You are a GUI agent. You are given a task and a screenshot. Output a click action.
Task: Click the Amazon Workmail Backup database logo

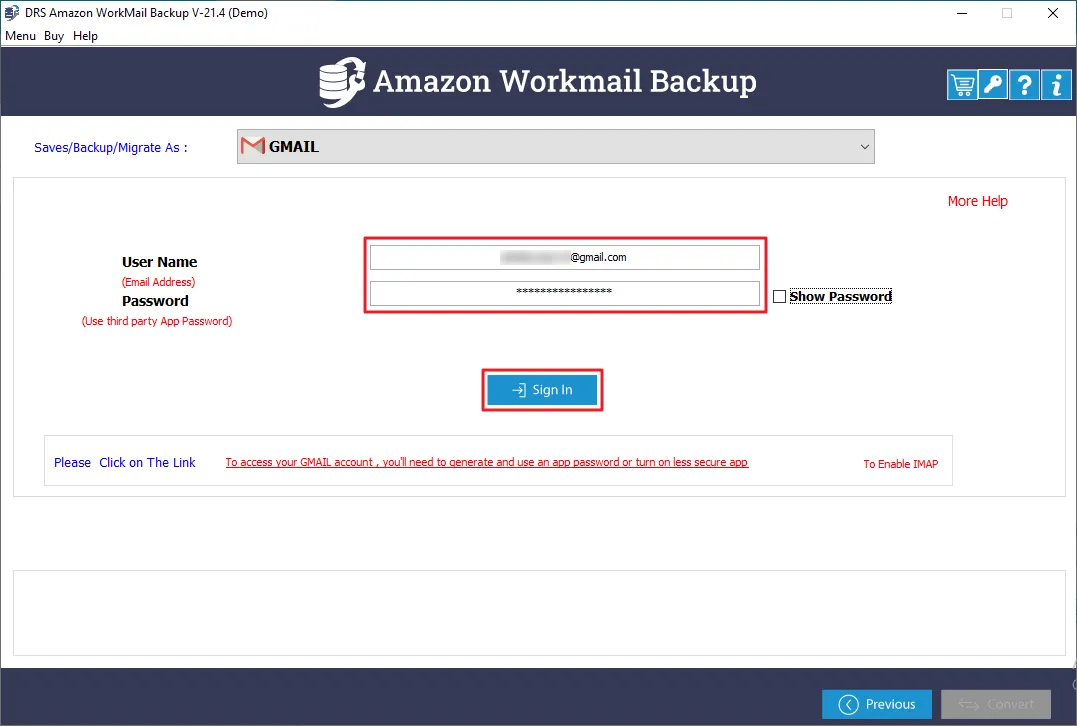(342, 82)
